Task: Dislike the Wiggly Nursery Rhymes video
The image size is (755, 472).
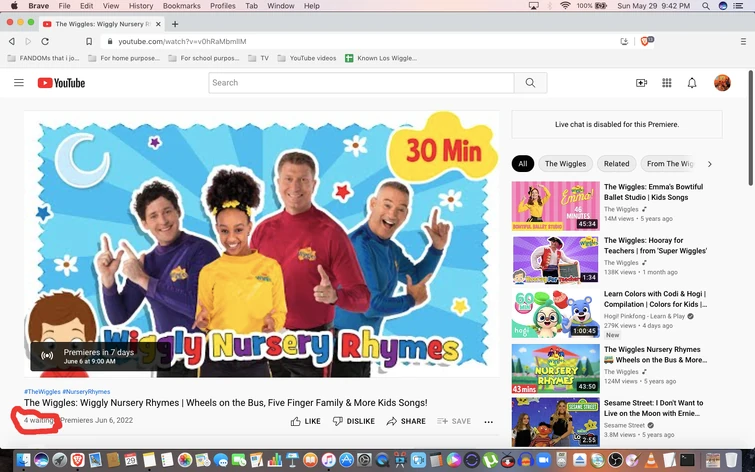Action: click(354, 421)
